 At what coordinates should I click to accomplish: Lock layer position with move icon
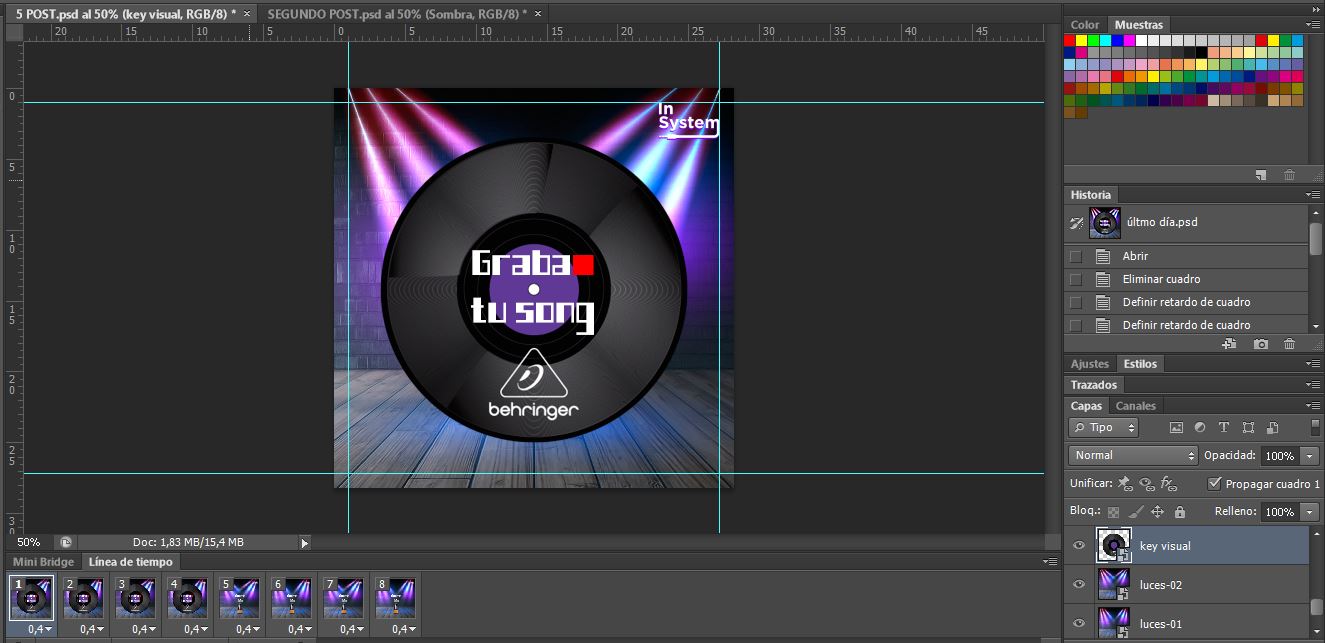tap(1157, 512)
